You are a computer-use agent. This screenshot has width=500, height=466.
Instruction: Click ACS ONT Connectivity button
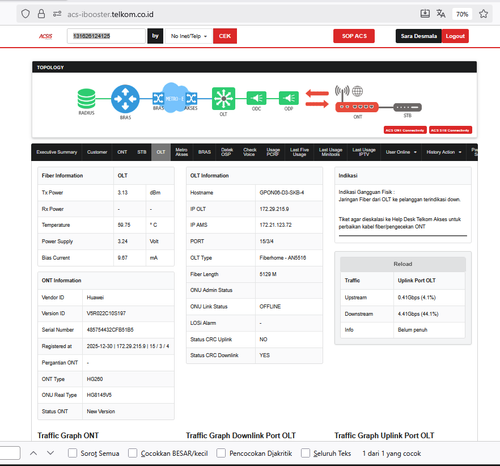(405, 130)
